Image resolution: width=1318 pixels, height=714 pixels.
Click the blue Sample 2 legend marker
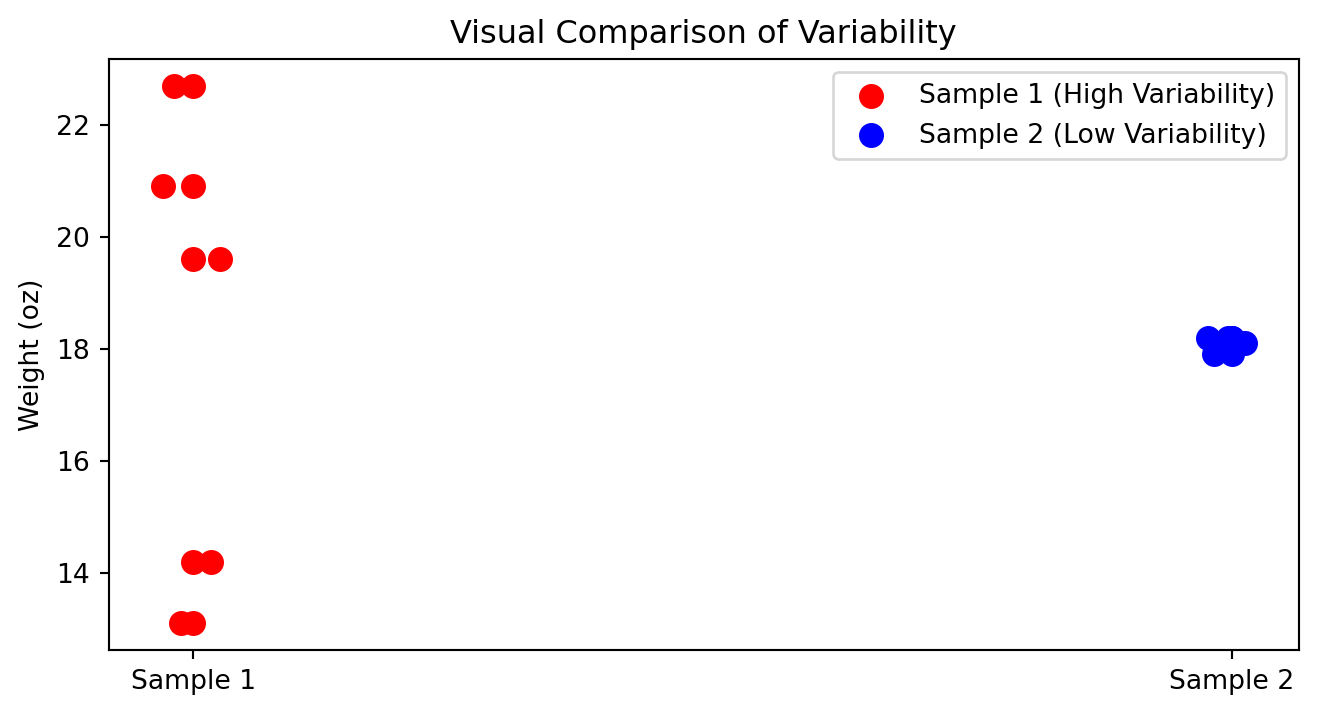[872, 135]
